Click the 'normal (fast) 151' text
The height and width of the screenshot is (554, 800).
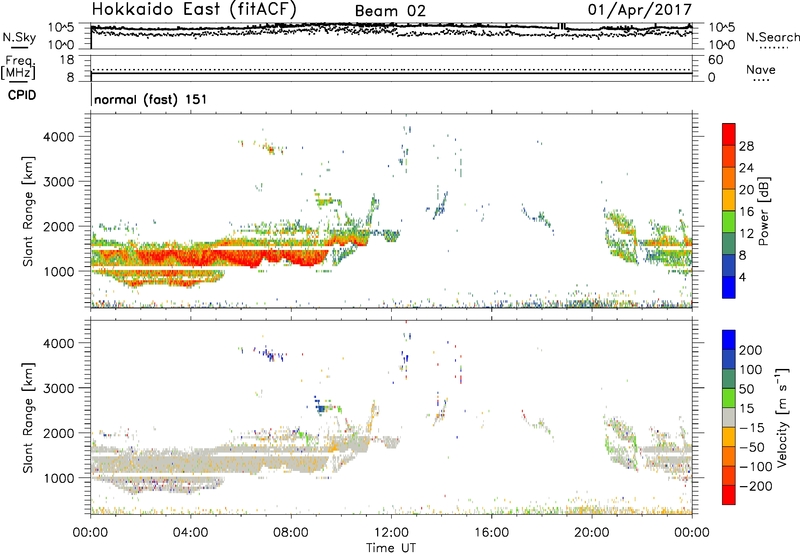click(151, 99)
